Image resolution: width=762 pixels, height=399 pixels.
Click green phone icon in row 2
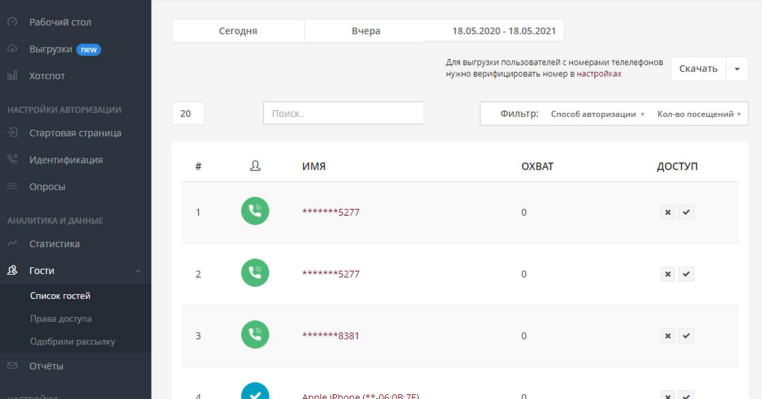pyautogui.click(x=255, y=273)
